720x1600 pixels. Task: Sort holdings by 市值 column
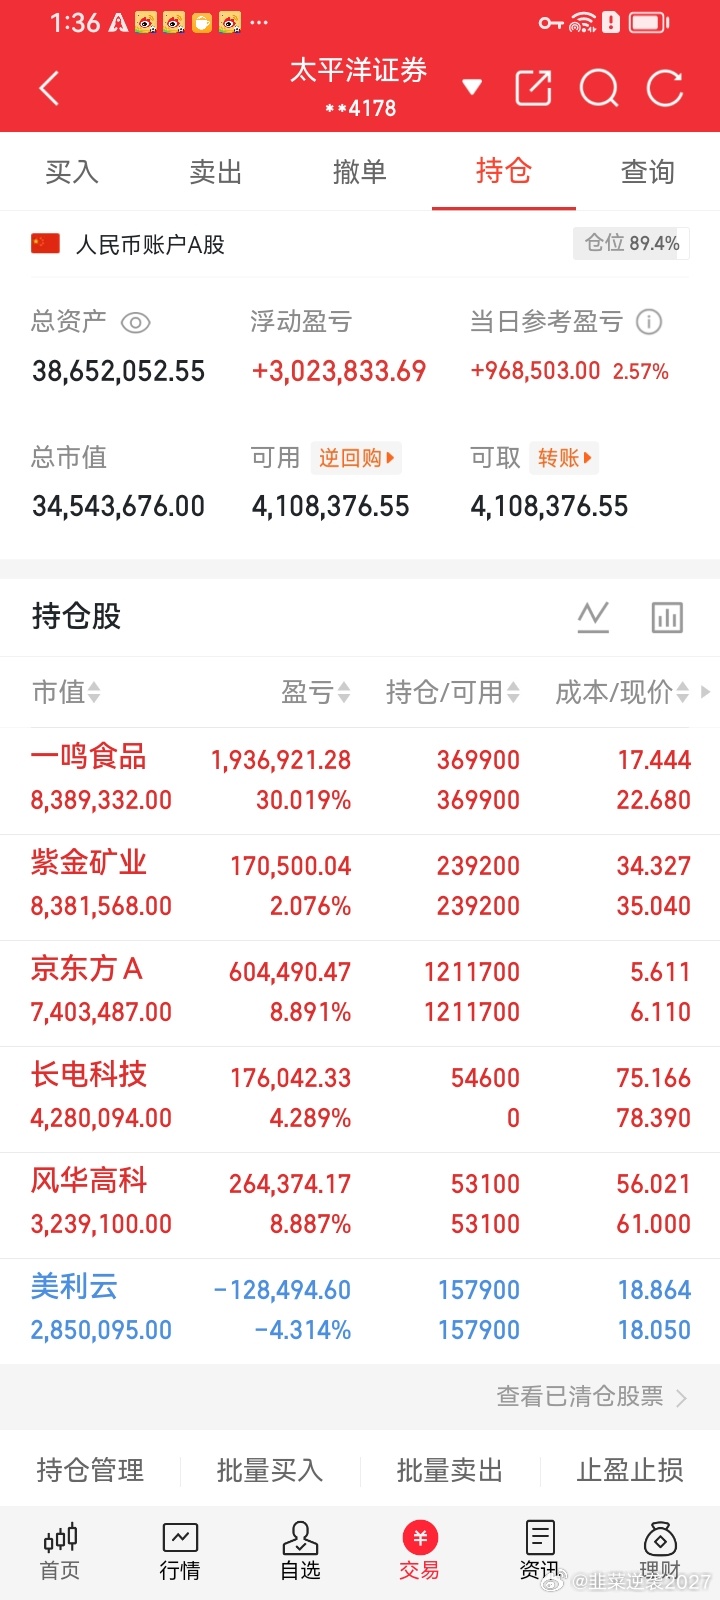click(x=66, y=692)
